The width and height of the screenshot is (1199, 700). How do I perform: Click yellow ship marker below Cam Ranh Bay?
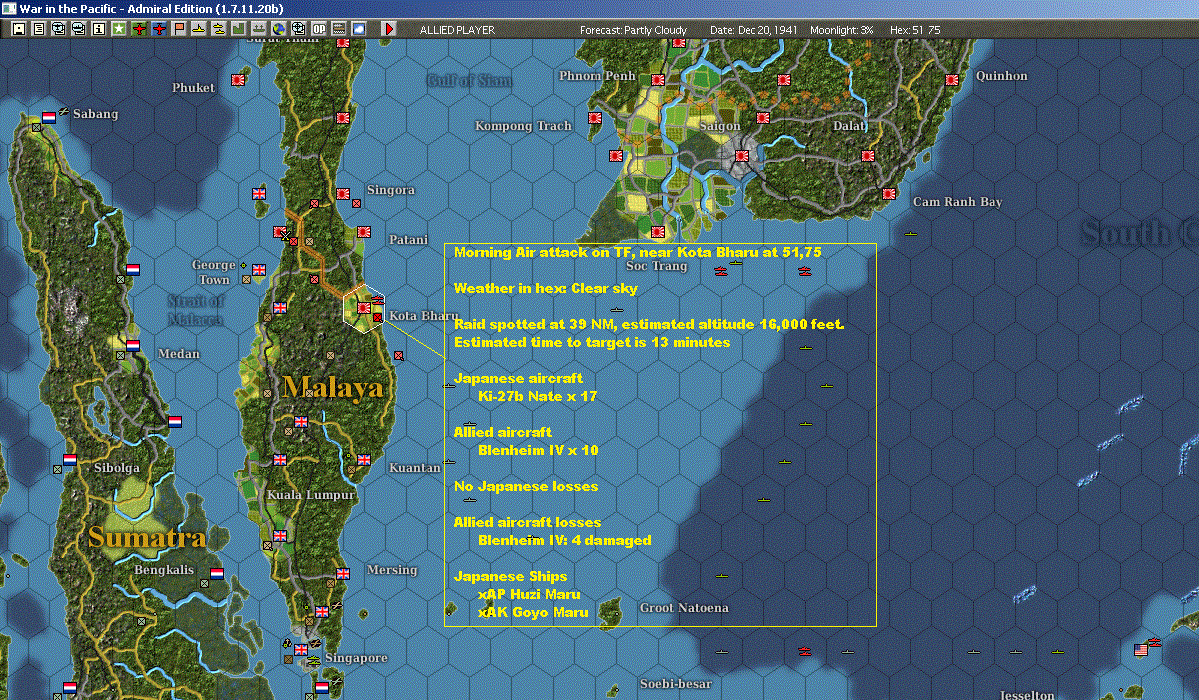(x=910, y=233)
